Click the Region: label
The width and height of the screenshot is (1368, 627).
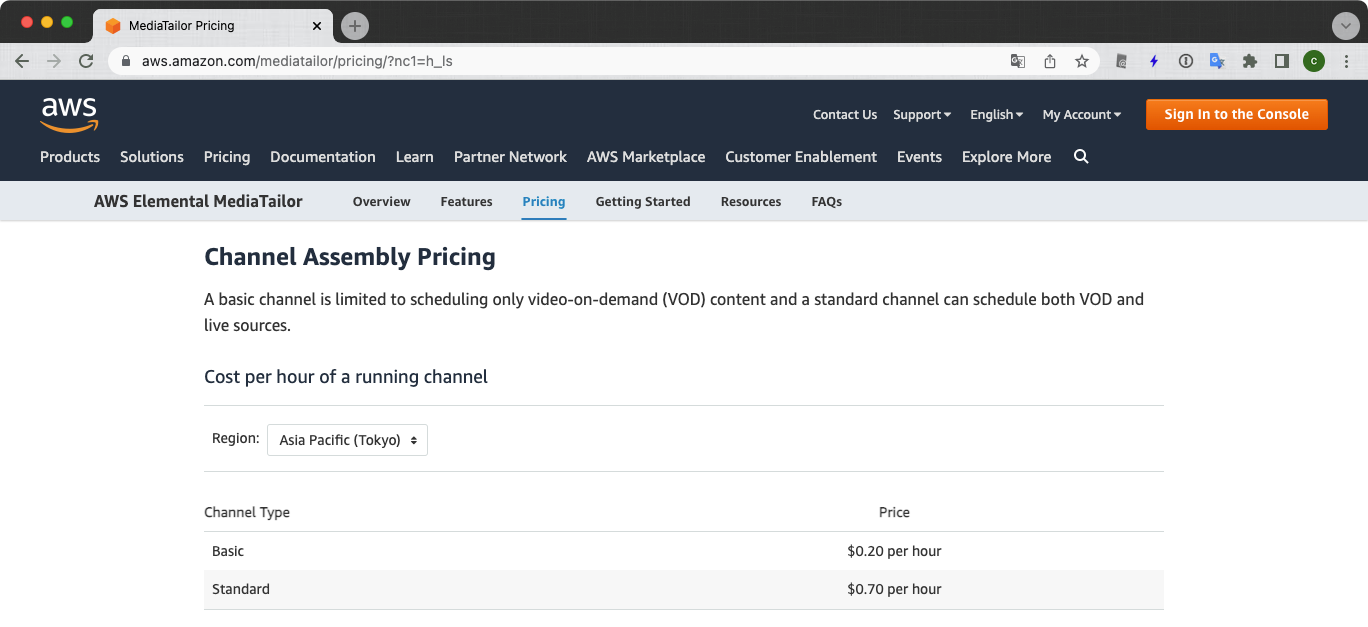[236, 438]
